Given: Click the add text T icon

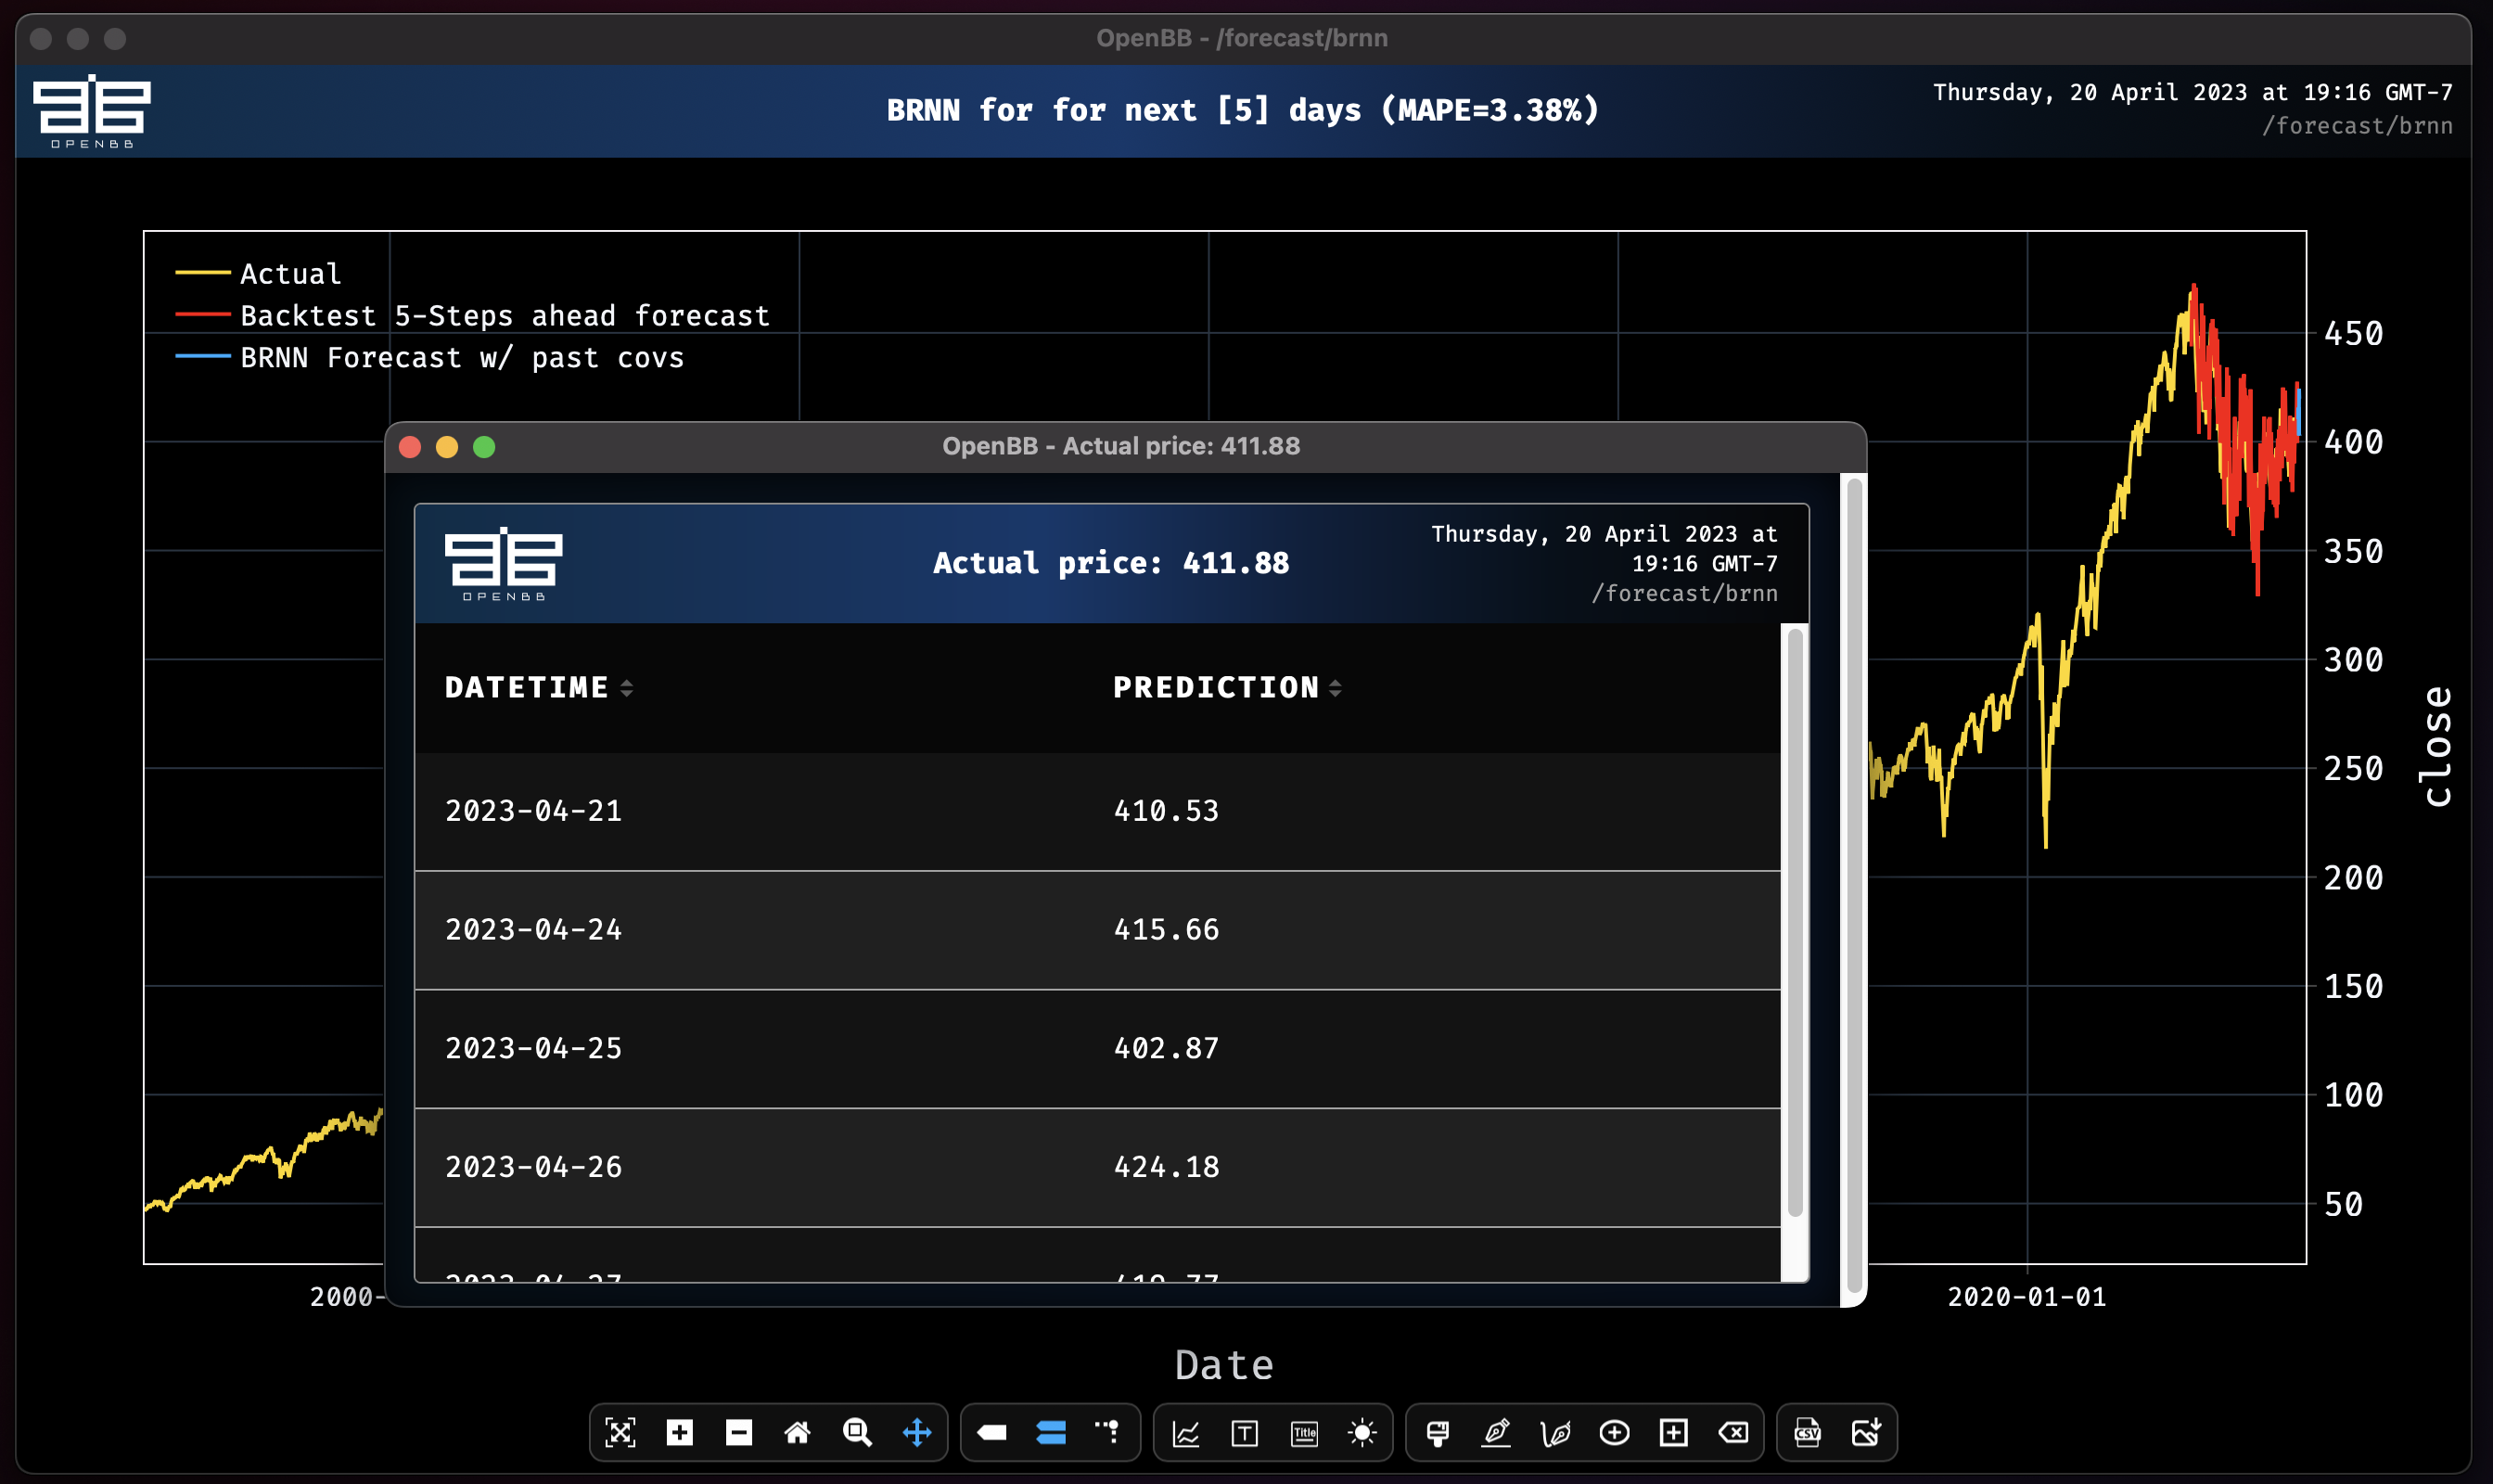Looking at the screenshot, I should [x=1245, y=1433].
